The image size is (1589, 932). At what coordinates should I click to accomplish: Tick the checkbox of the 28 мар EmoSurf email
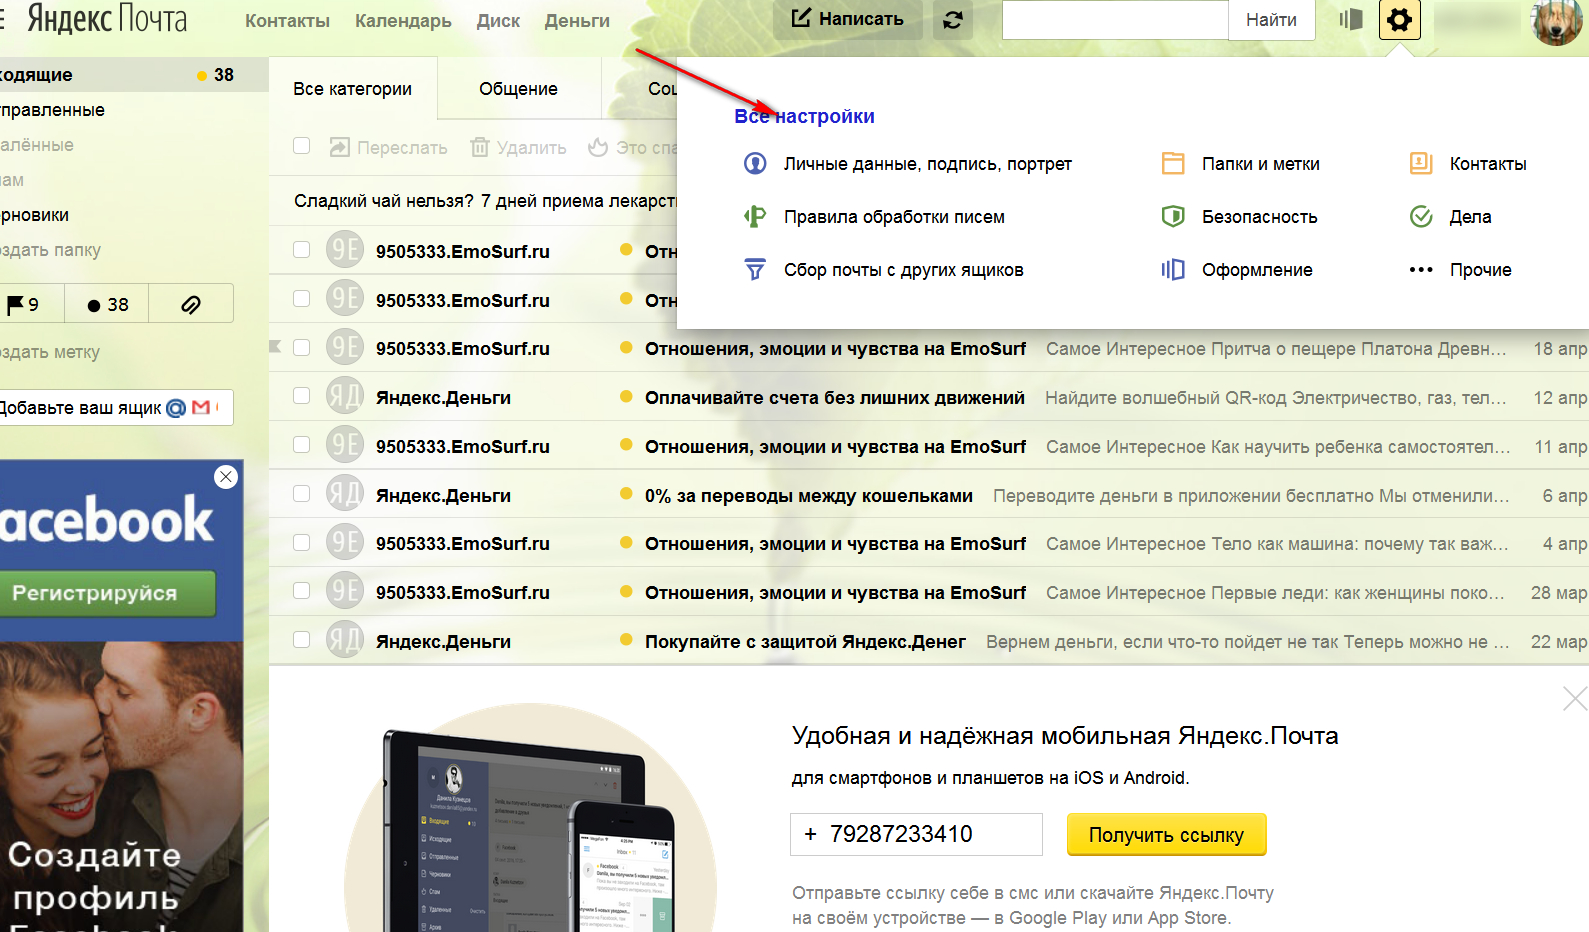click(301, 591)
